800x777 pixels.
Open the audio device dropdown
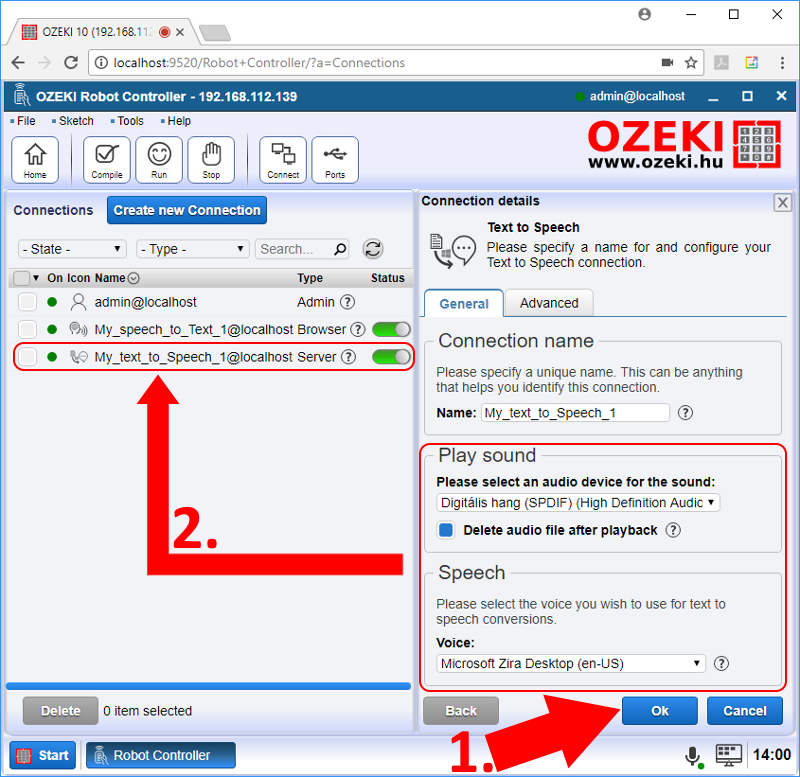[578, 503]
